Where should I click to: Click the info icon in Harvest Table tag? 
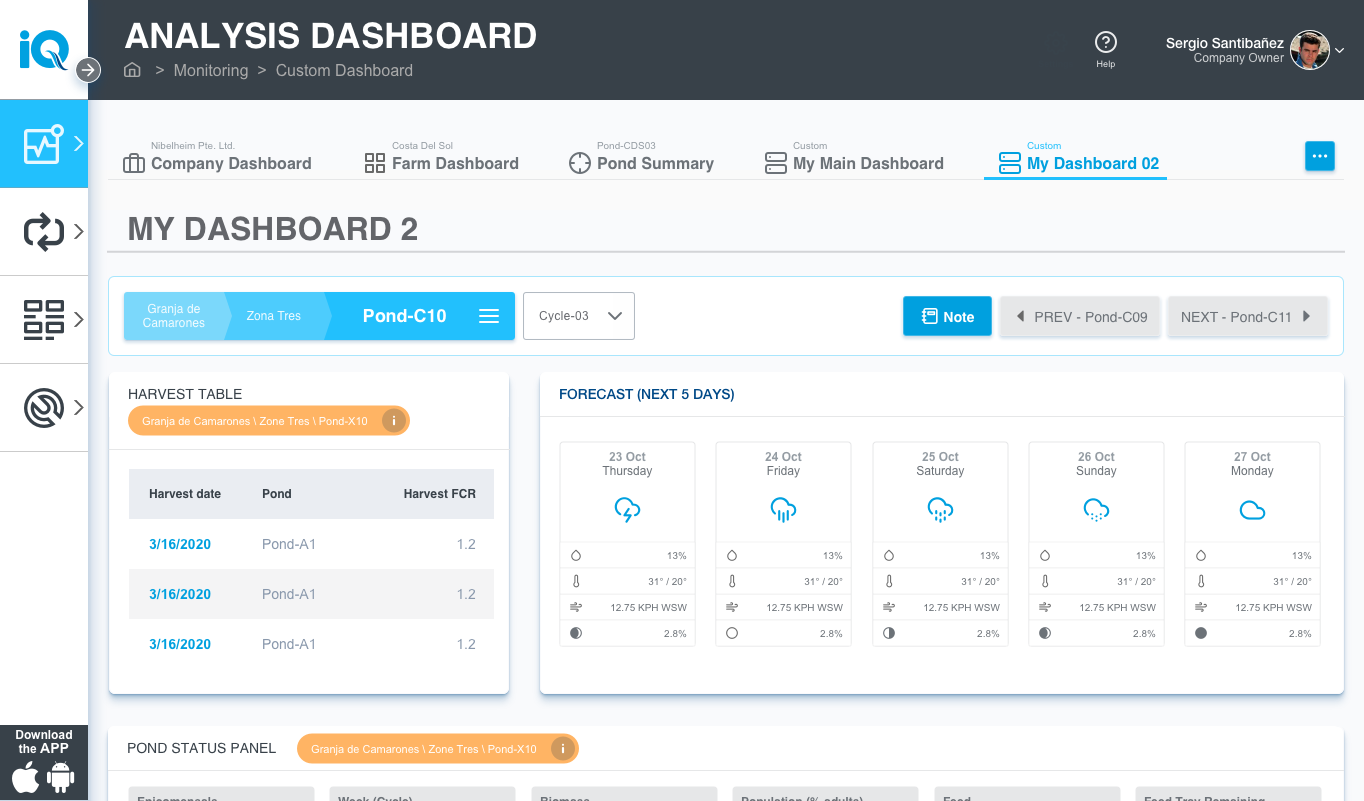coord(394,421)
